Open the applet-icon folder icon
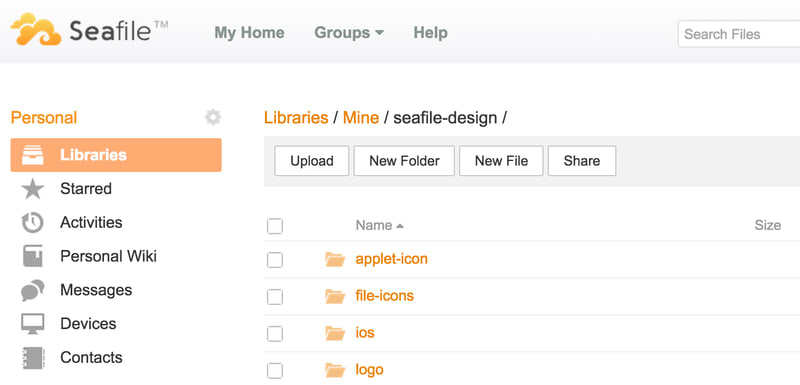This screenshot has width=800, height=385. 335,259
